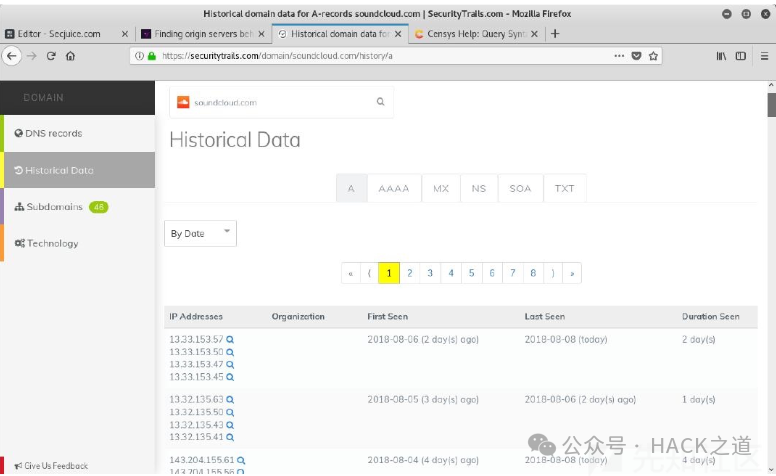Select pagination page 1
Viewport: 776px width, 476px height.
point(389,273)
